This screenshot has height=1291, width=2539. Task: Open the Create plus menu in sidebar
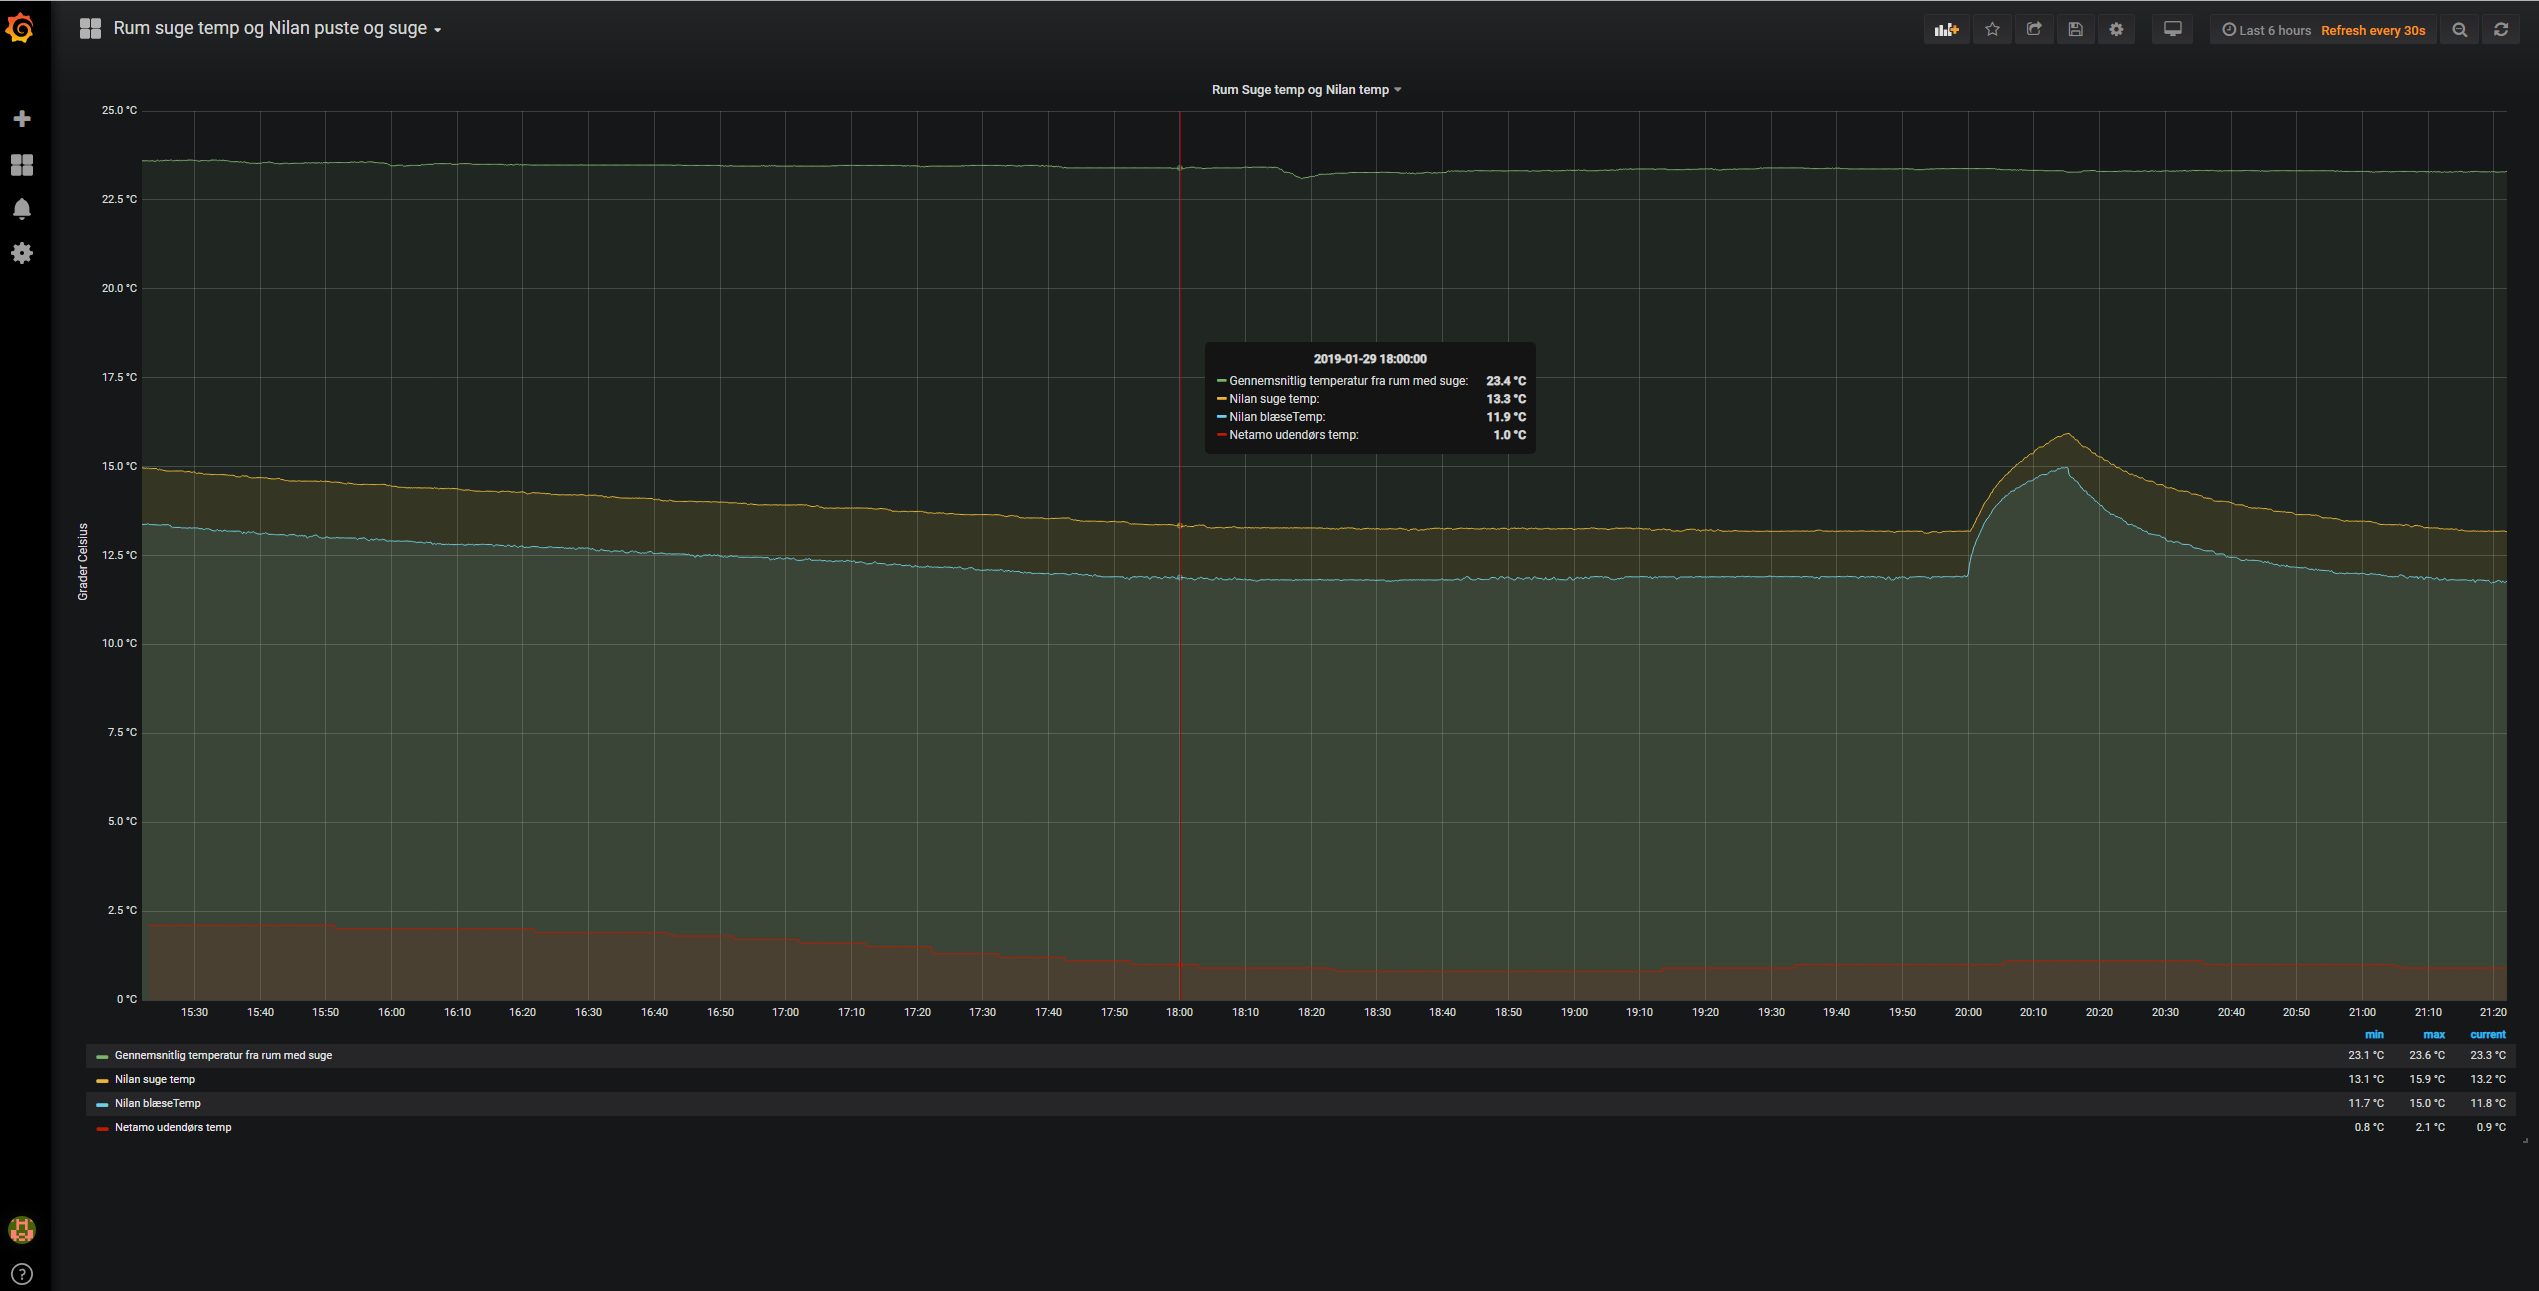[22, 119]
